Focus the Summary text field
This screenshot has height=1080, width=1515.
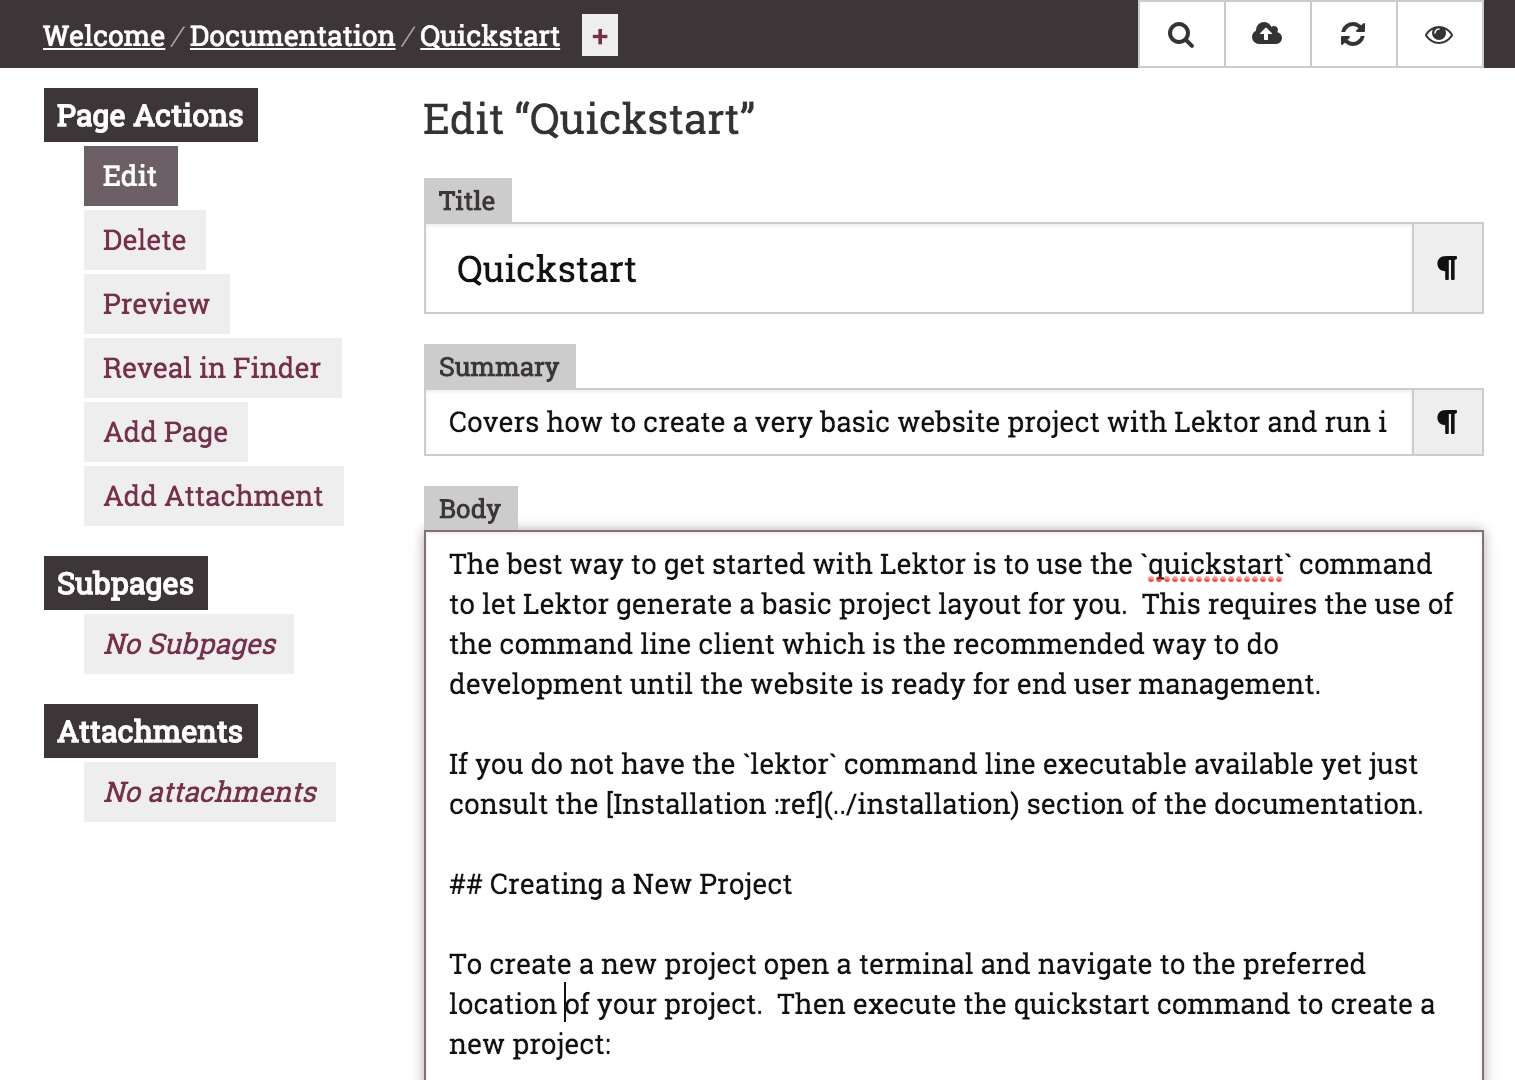click(x=919, y=422)
